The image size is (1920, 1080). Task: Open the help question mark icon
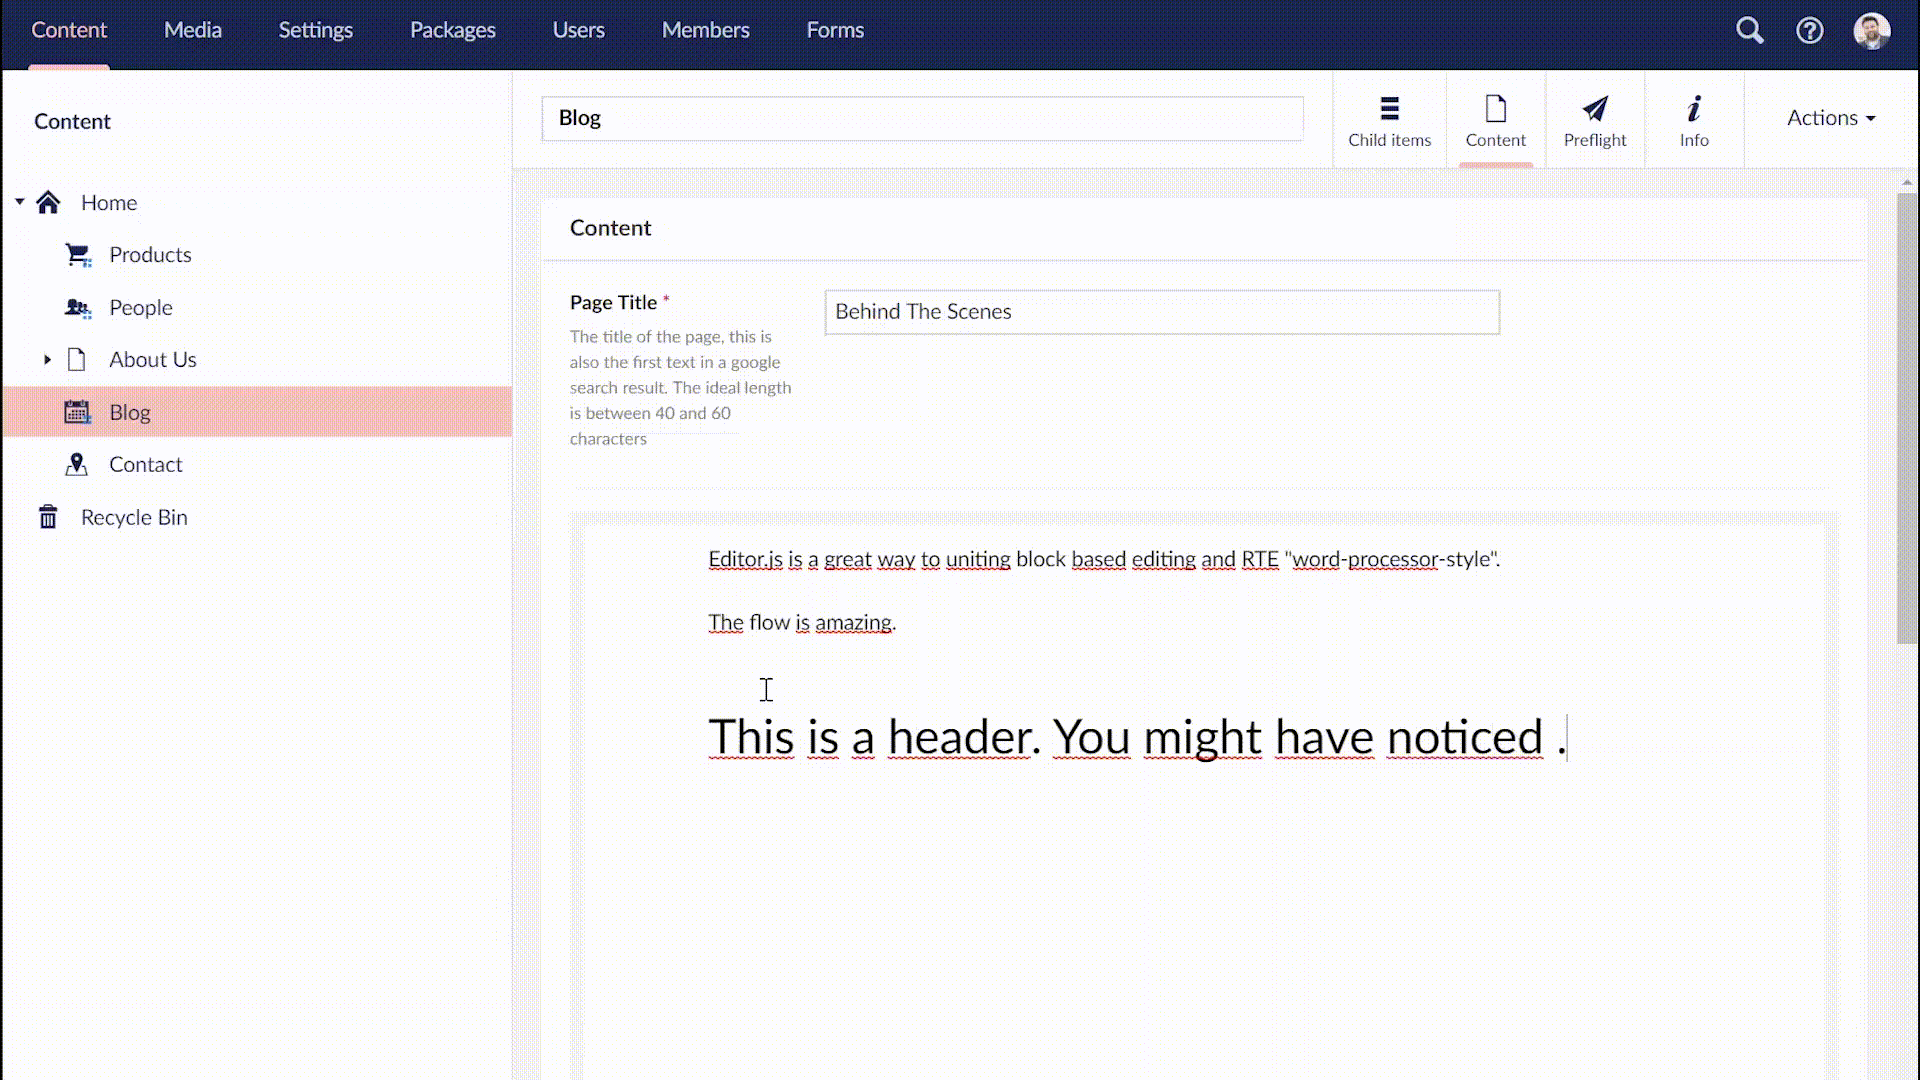(1809, 30)
